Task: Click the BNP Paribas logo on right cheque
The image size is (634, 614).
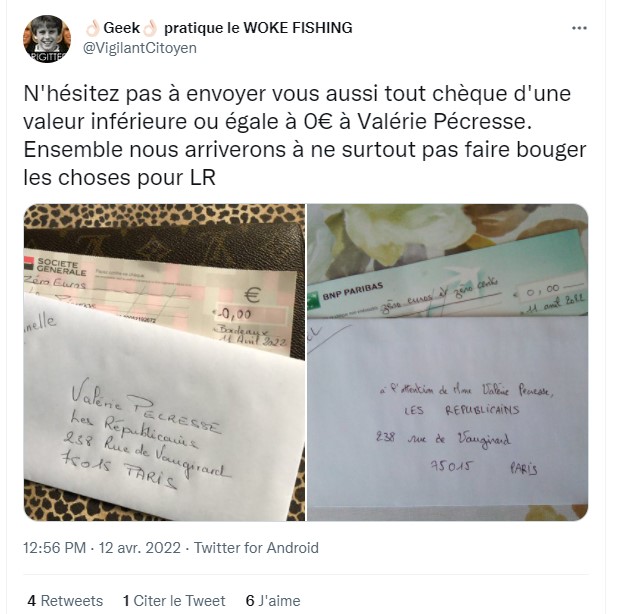Action: (346, 294)
